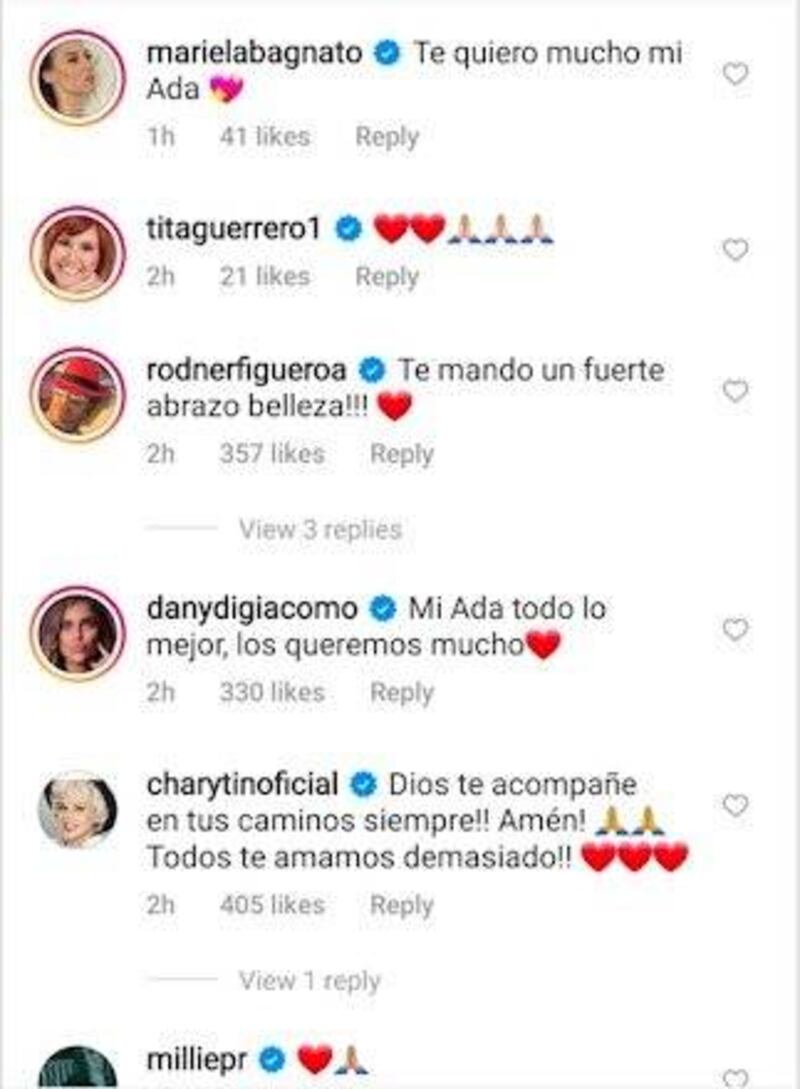The width and height of the screenshot is (800, 1089).
Task: Open the titaguerrero1 username link
Action: pos(233,228)
